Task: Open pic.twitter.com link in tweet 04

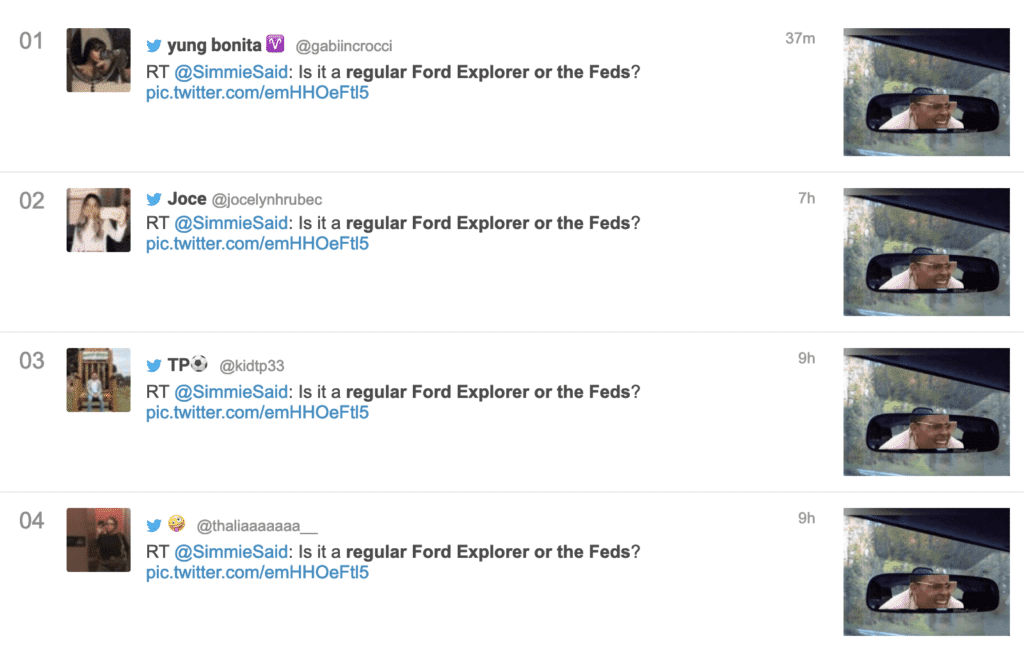Action: (x=257, y=572)
